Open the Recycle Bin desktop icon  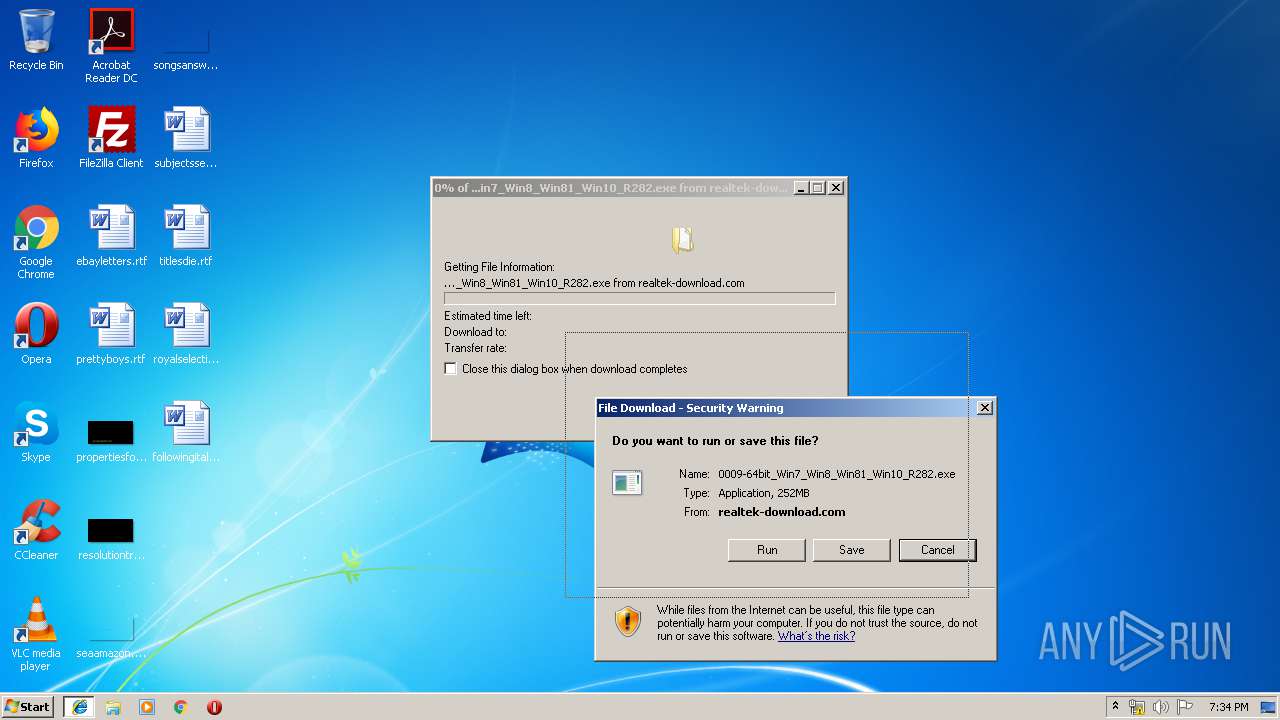tap(36, 41)
